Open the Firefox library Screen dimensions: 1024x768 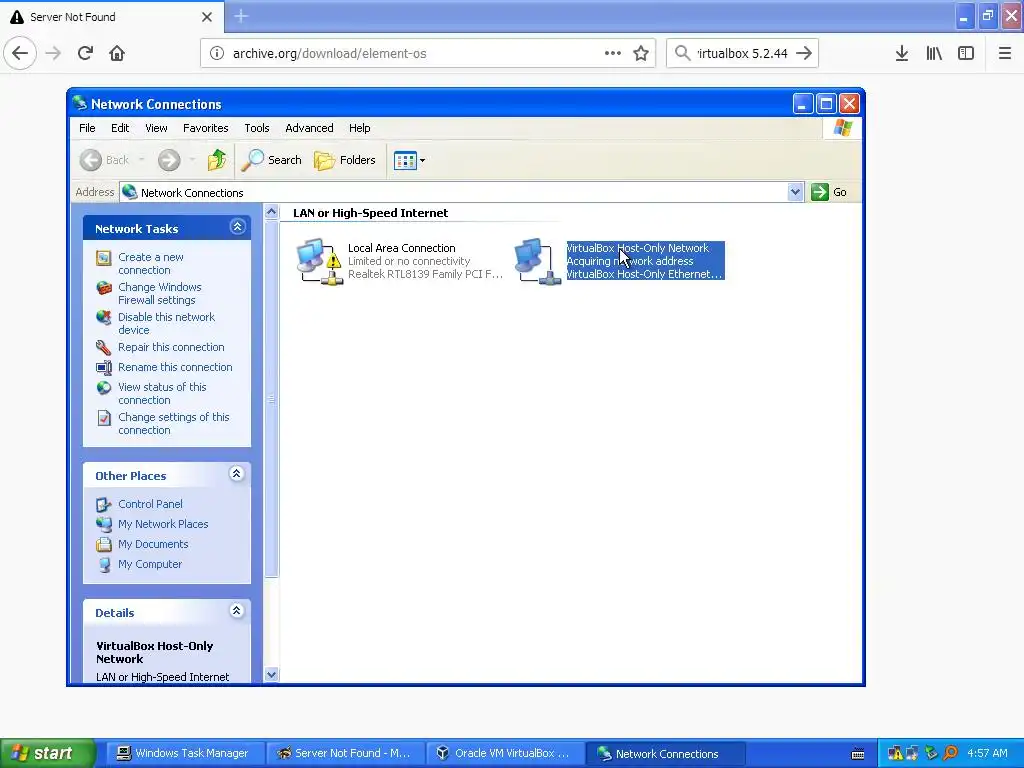coord(934,54)
